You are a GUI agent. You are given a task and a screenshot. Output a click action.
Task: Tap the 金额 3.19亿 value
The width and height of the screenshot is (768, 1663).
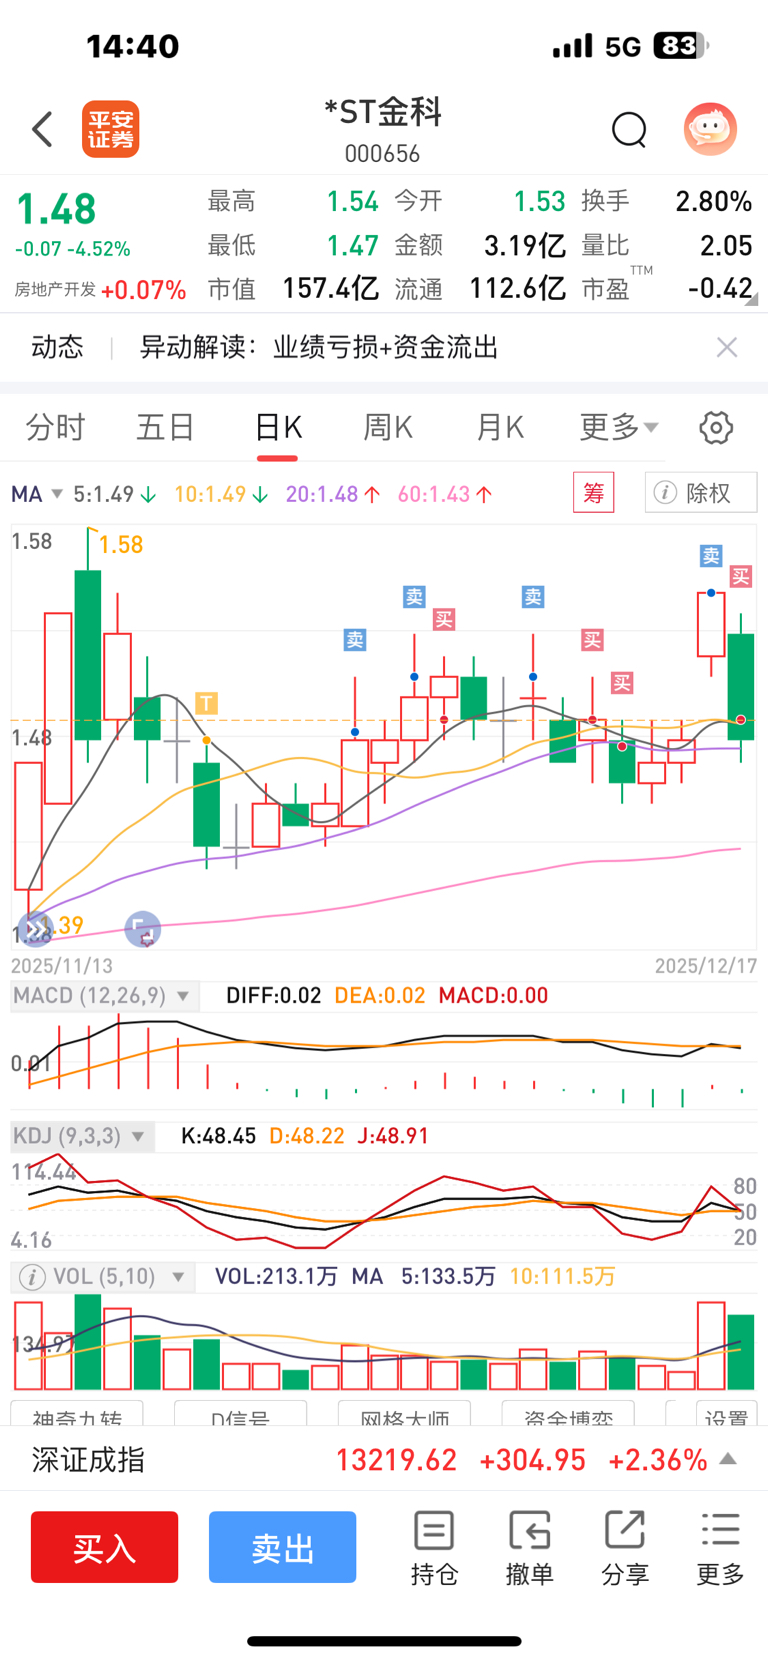[525, 245]
